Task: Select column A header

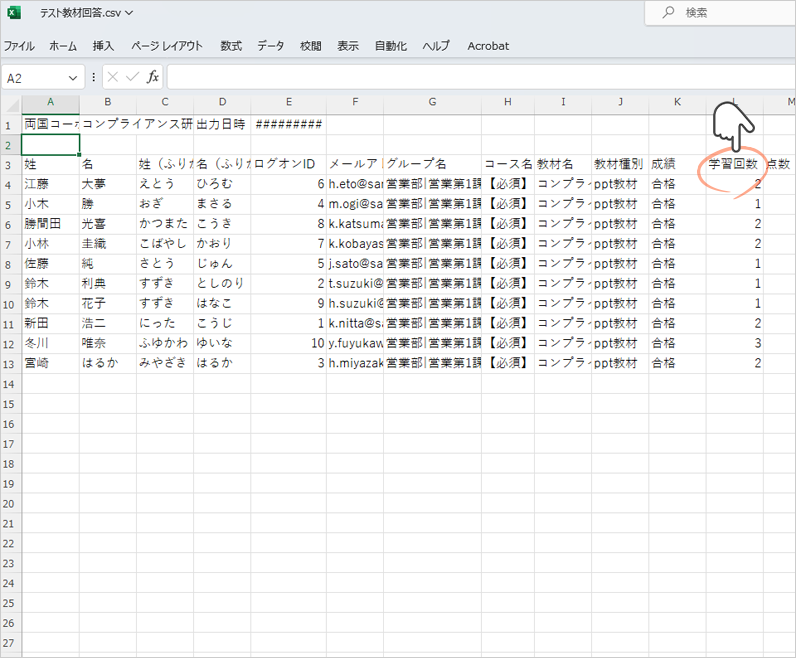Action: coord(50,102)
